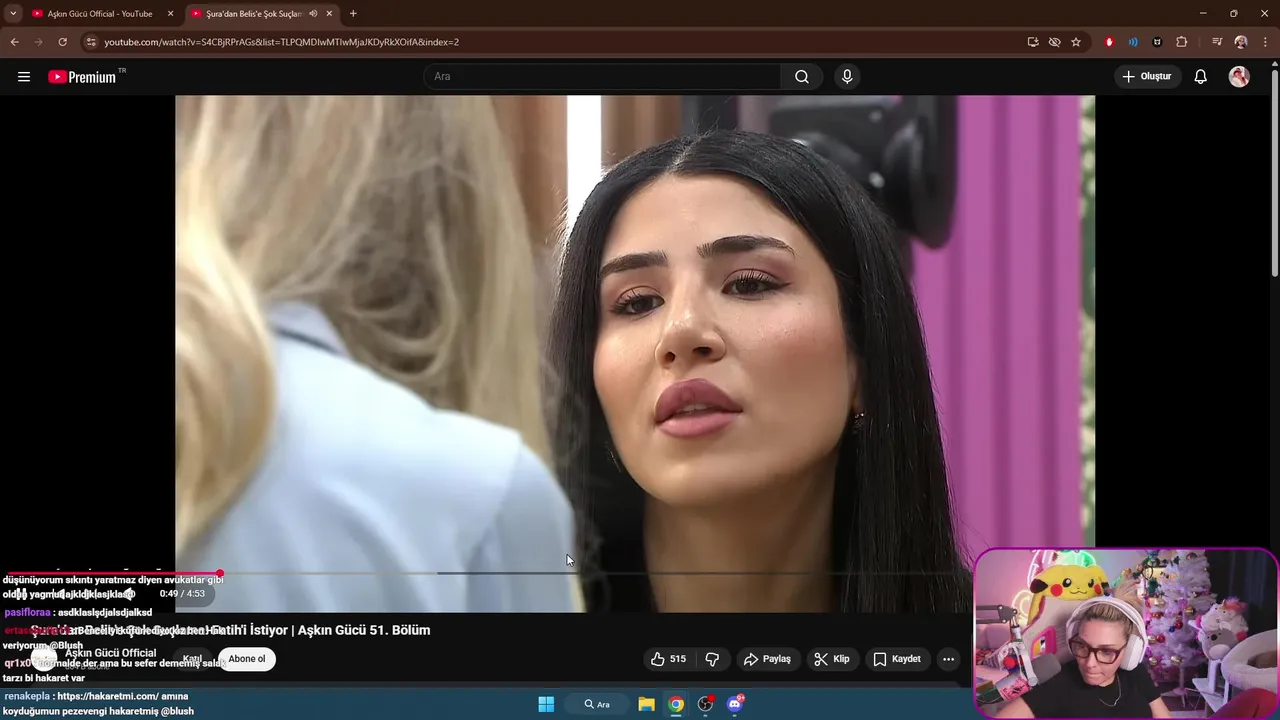This screenshot has width=1280, height=720.
Task: Open the red hand blocker extension
Action: 1109,42
